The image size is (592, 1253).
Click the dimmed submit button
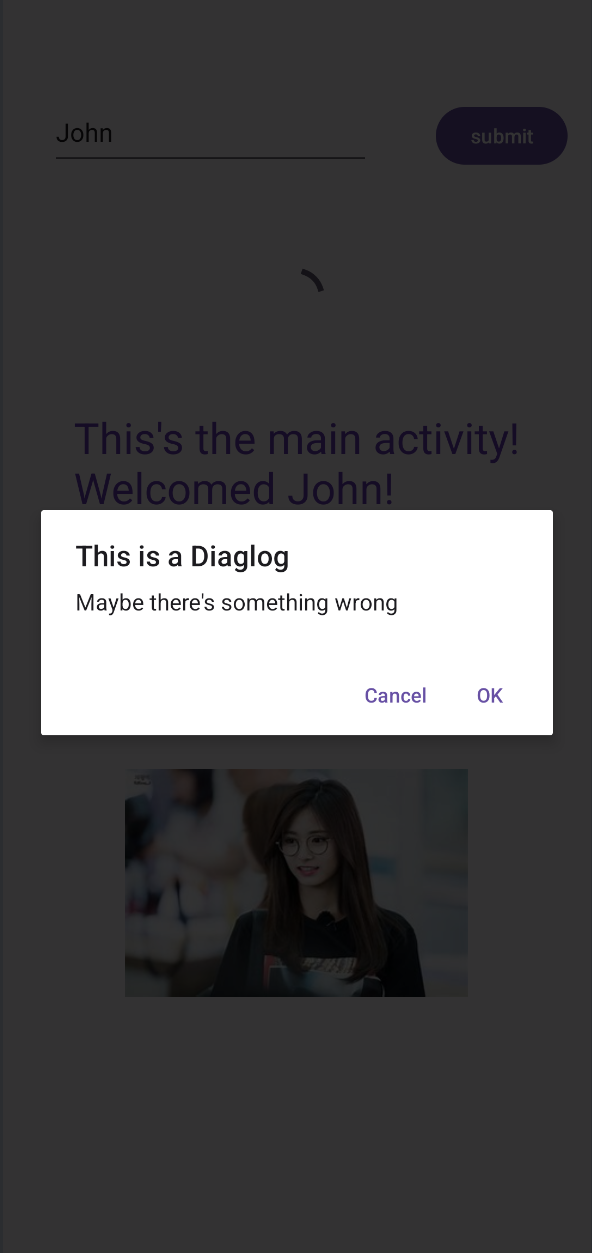click(502, 136)
